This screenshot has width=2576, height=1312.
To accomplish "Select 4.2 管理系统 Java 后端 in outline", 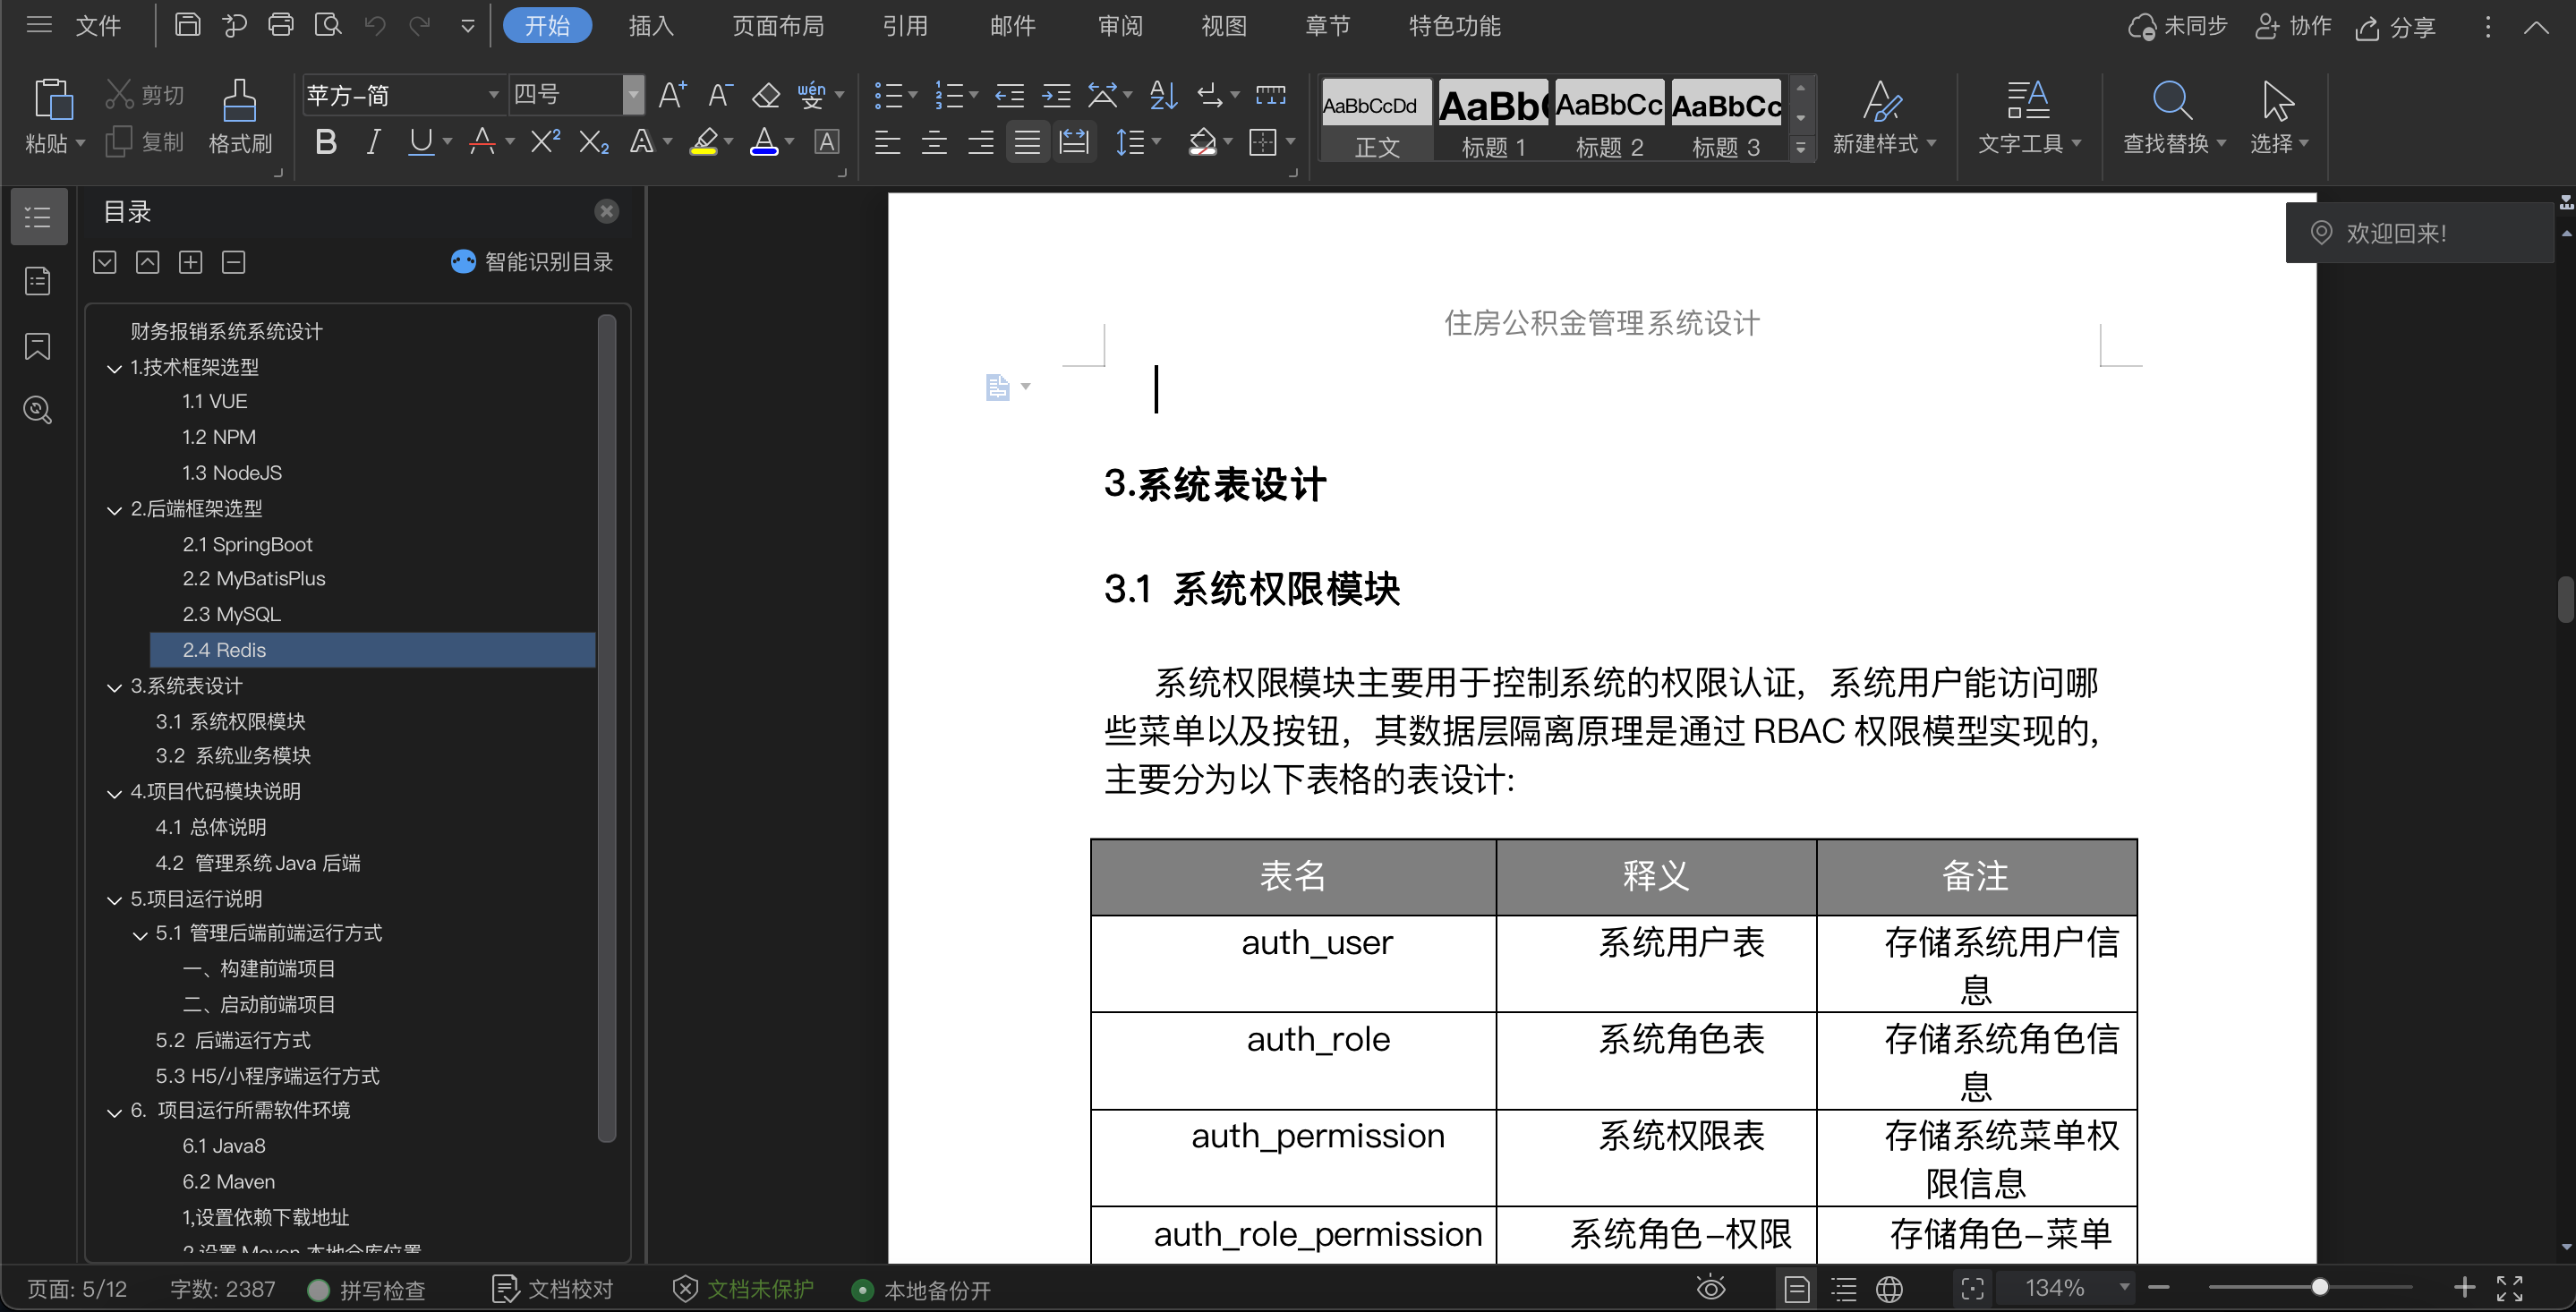I will (x=258, y=863).
